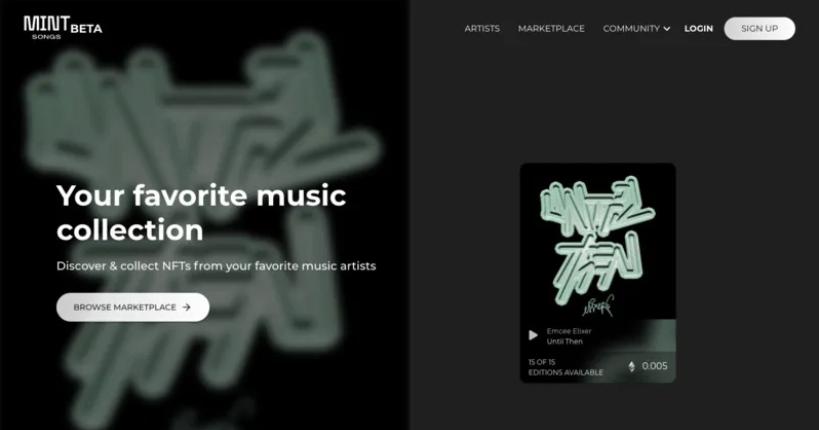Click the Browse Marketplace button
The image size is (819, 430).
133,307
